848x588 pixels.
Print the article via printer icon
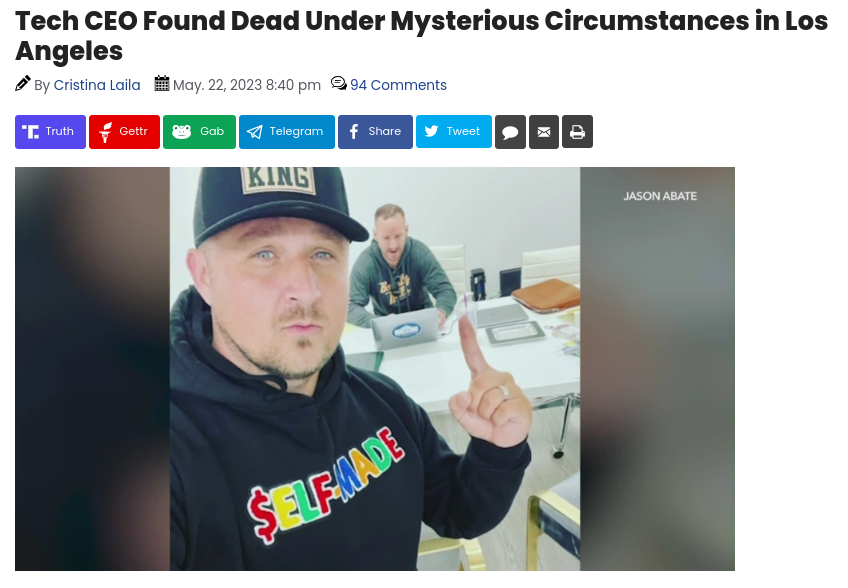(x=577, y=131)
